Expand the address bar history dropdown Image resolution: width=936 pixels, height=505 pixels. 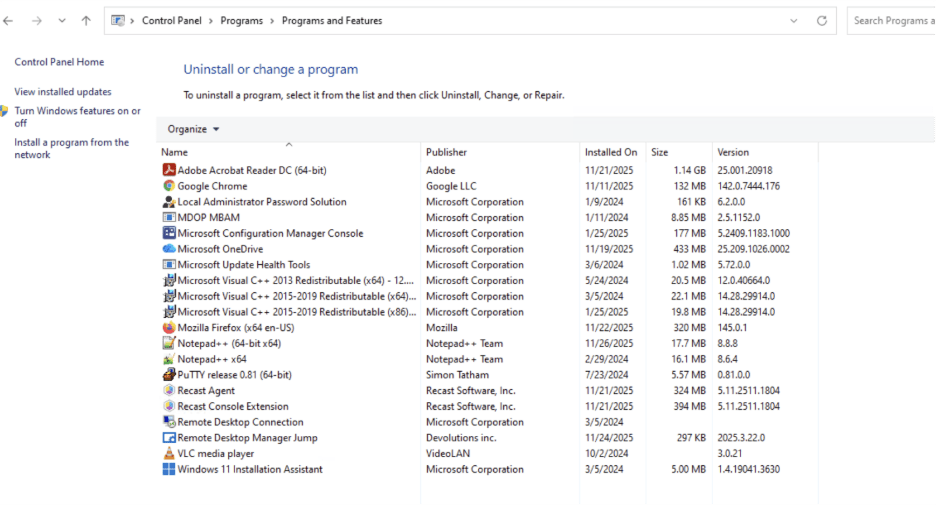(x=794, y=21)
